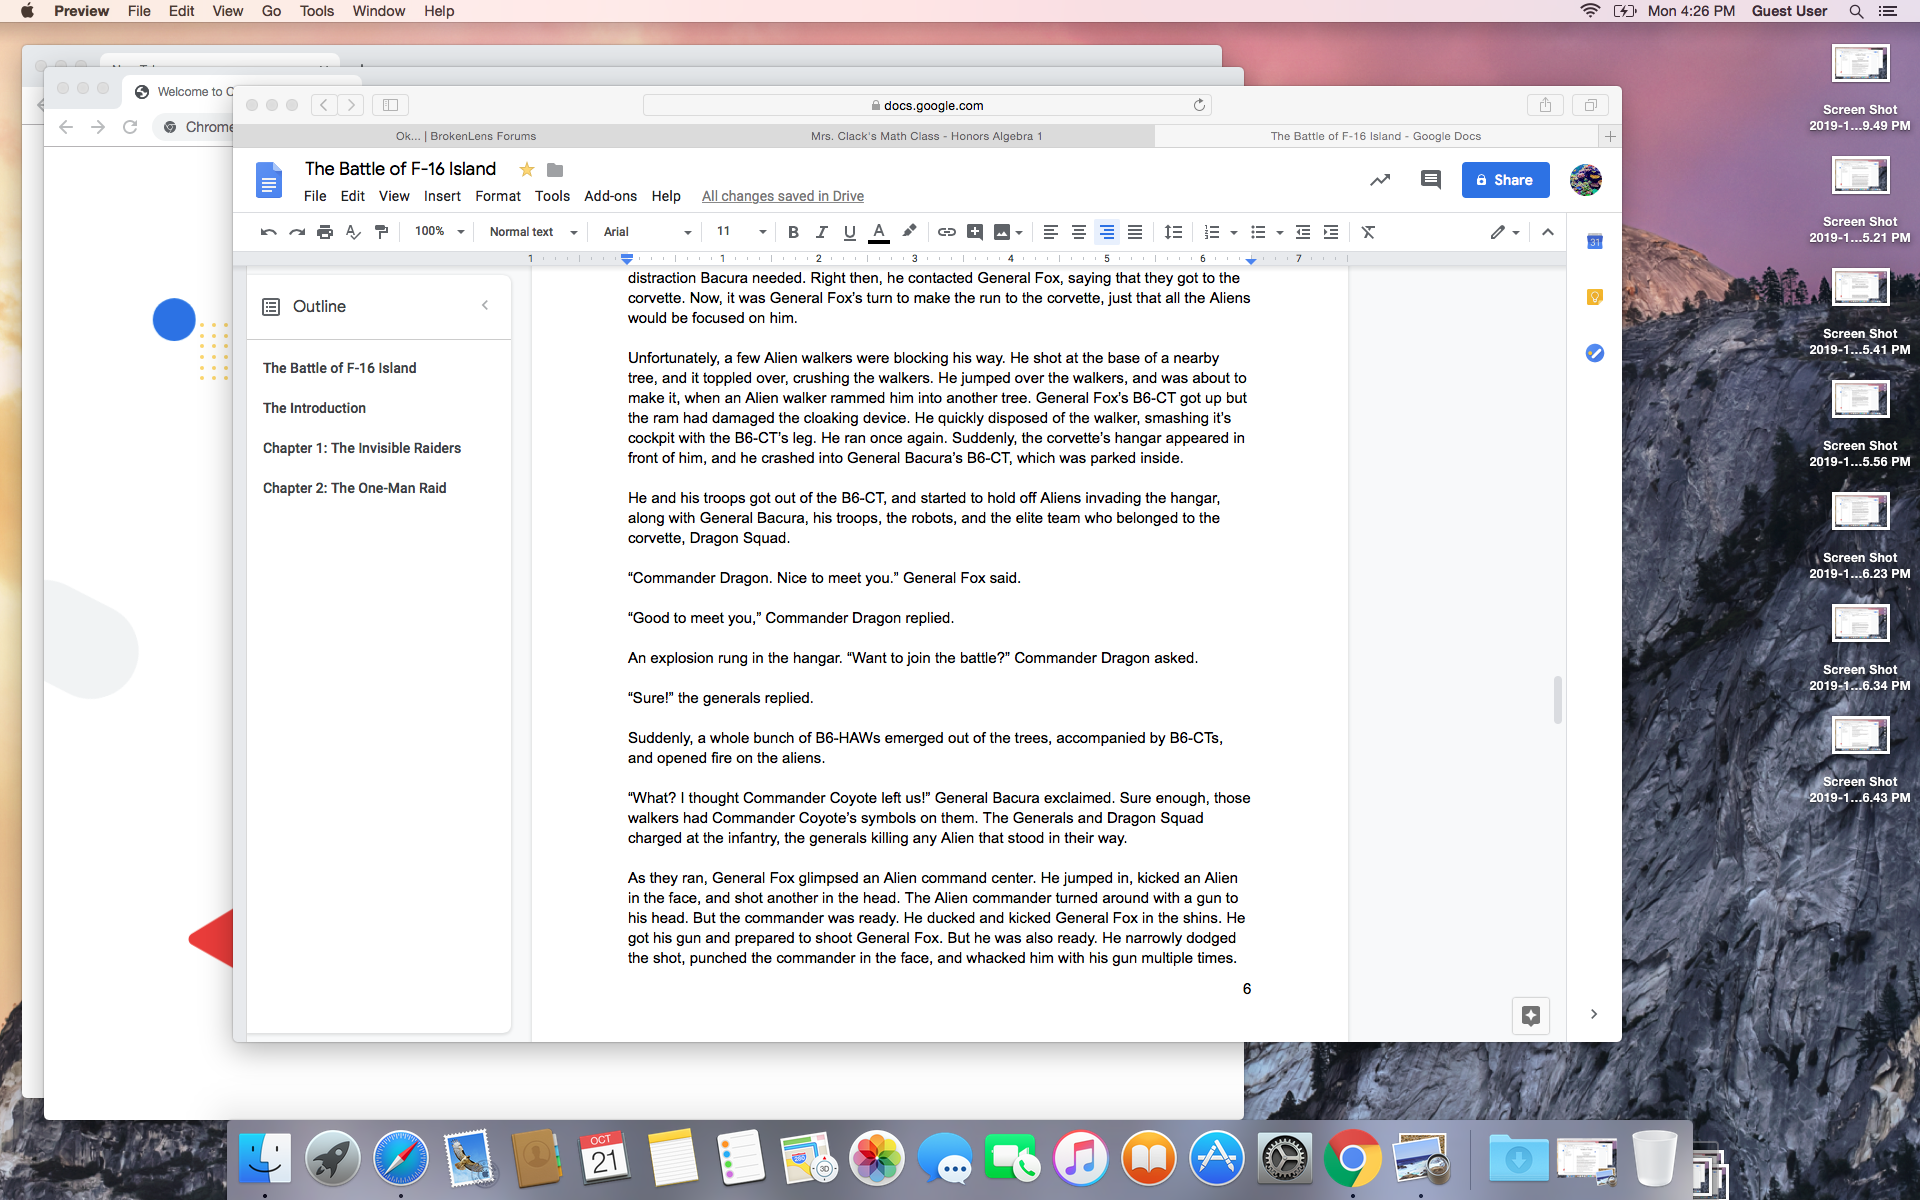
Task: Toggle bold formatting
Action: click(793, 232)
